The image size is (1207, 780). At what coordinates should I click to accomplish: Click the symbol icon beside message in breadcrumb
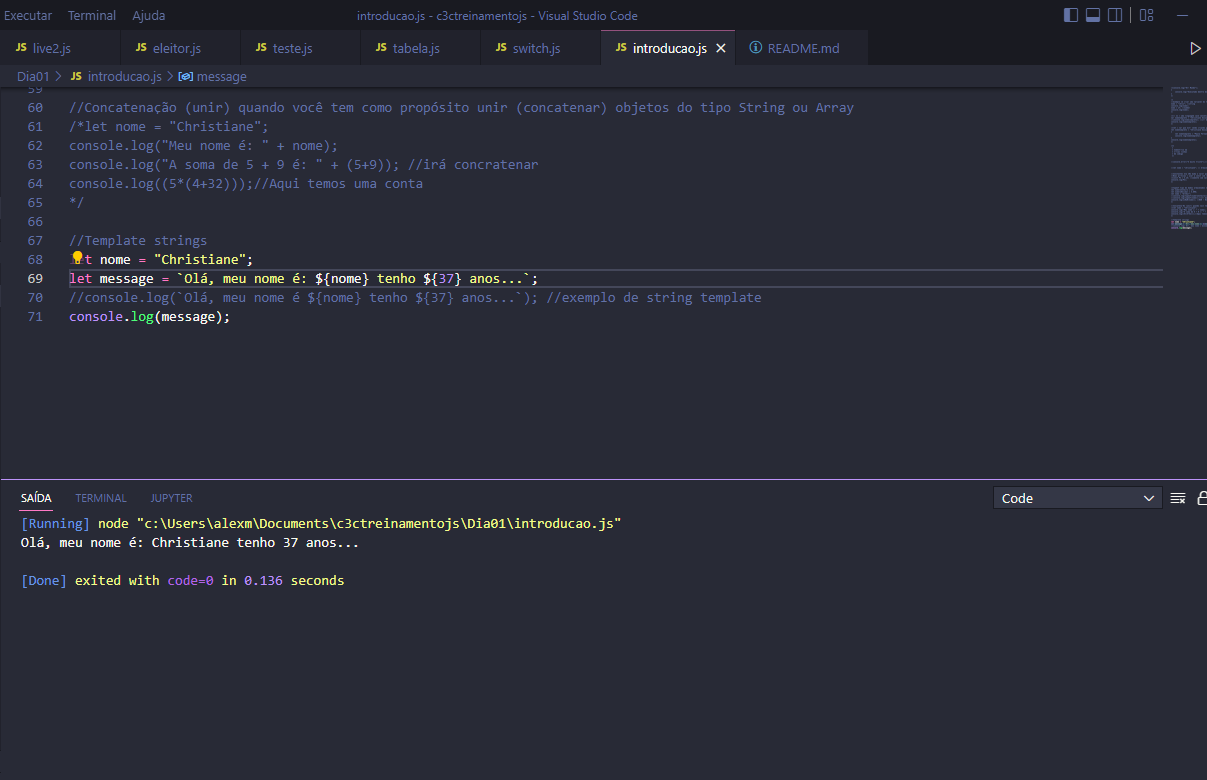185,76
